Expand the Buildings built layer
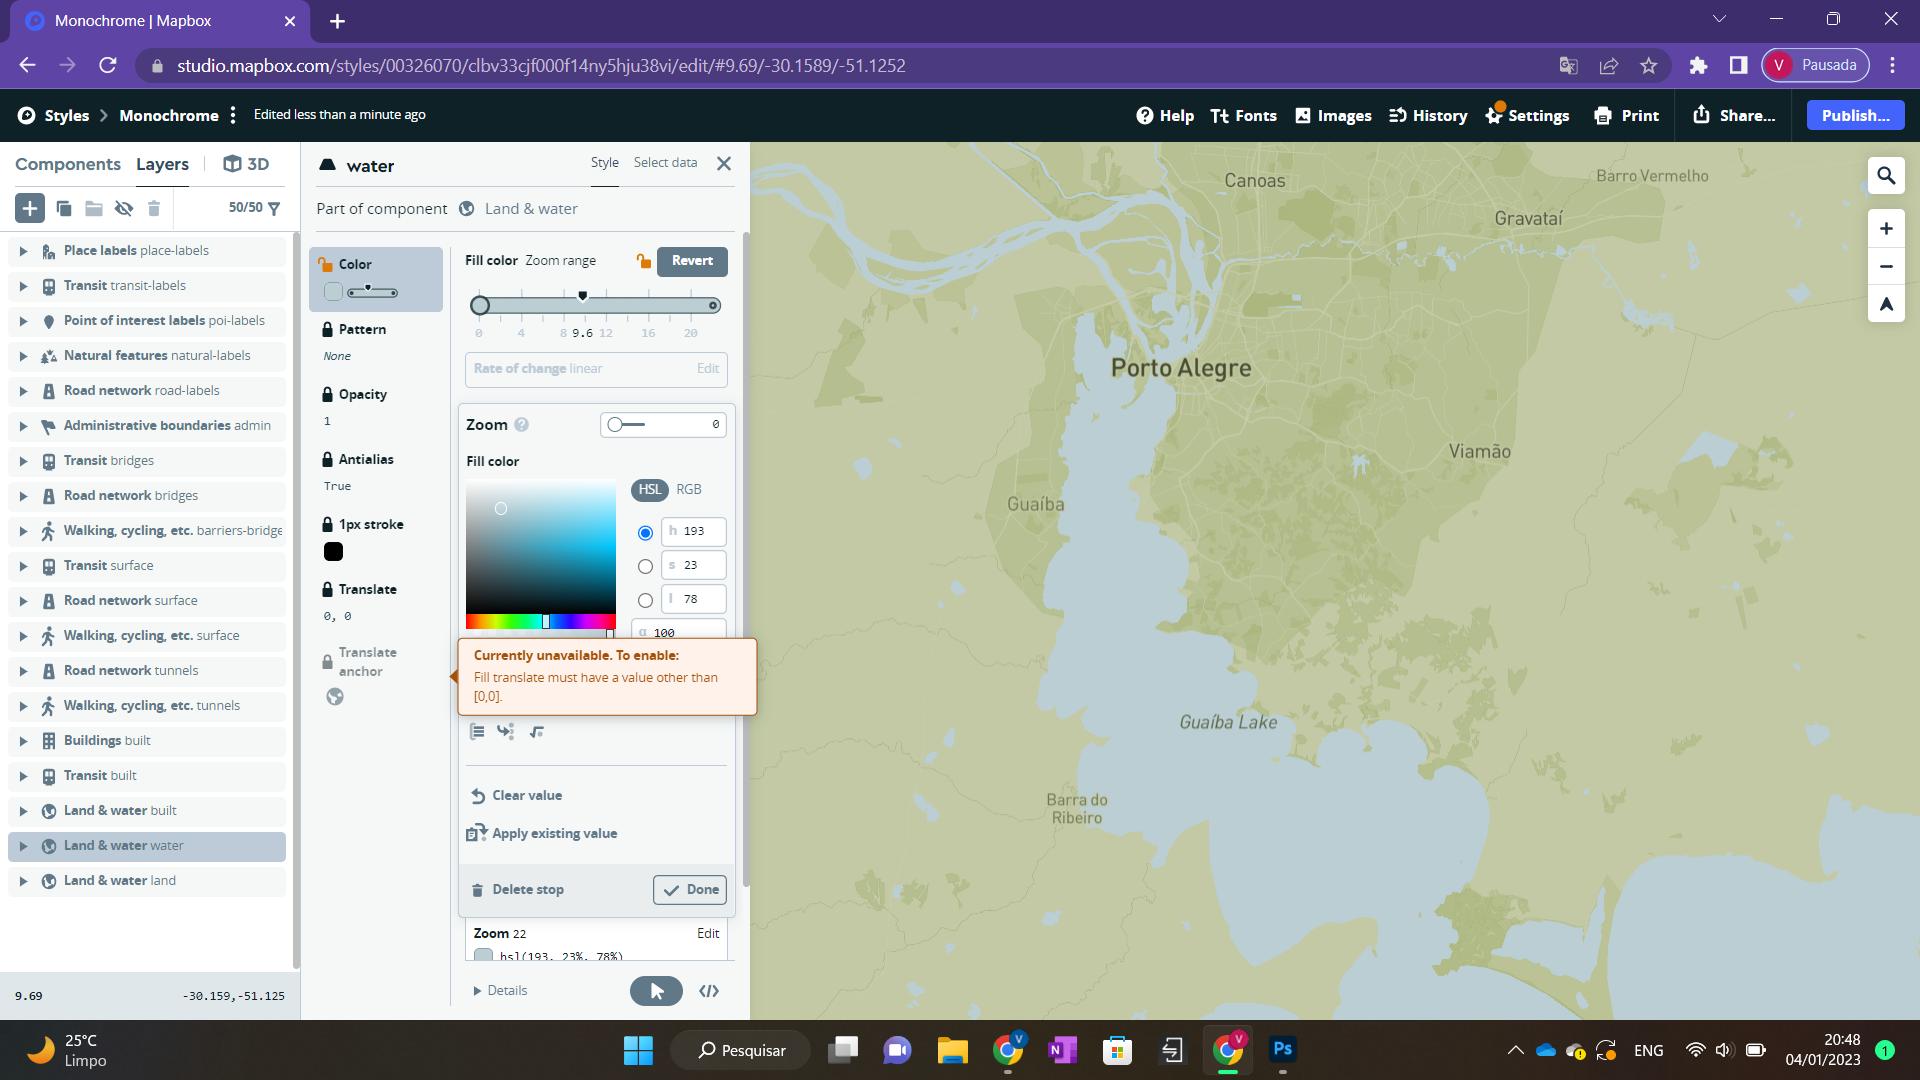Viewport: 1920px width, 1080px height. pos(23,741)
